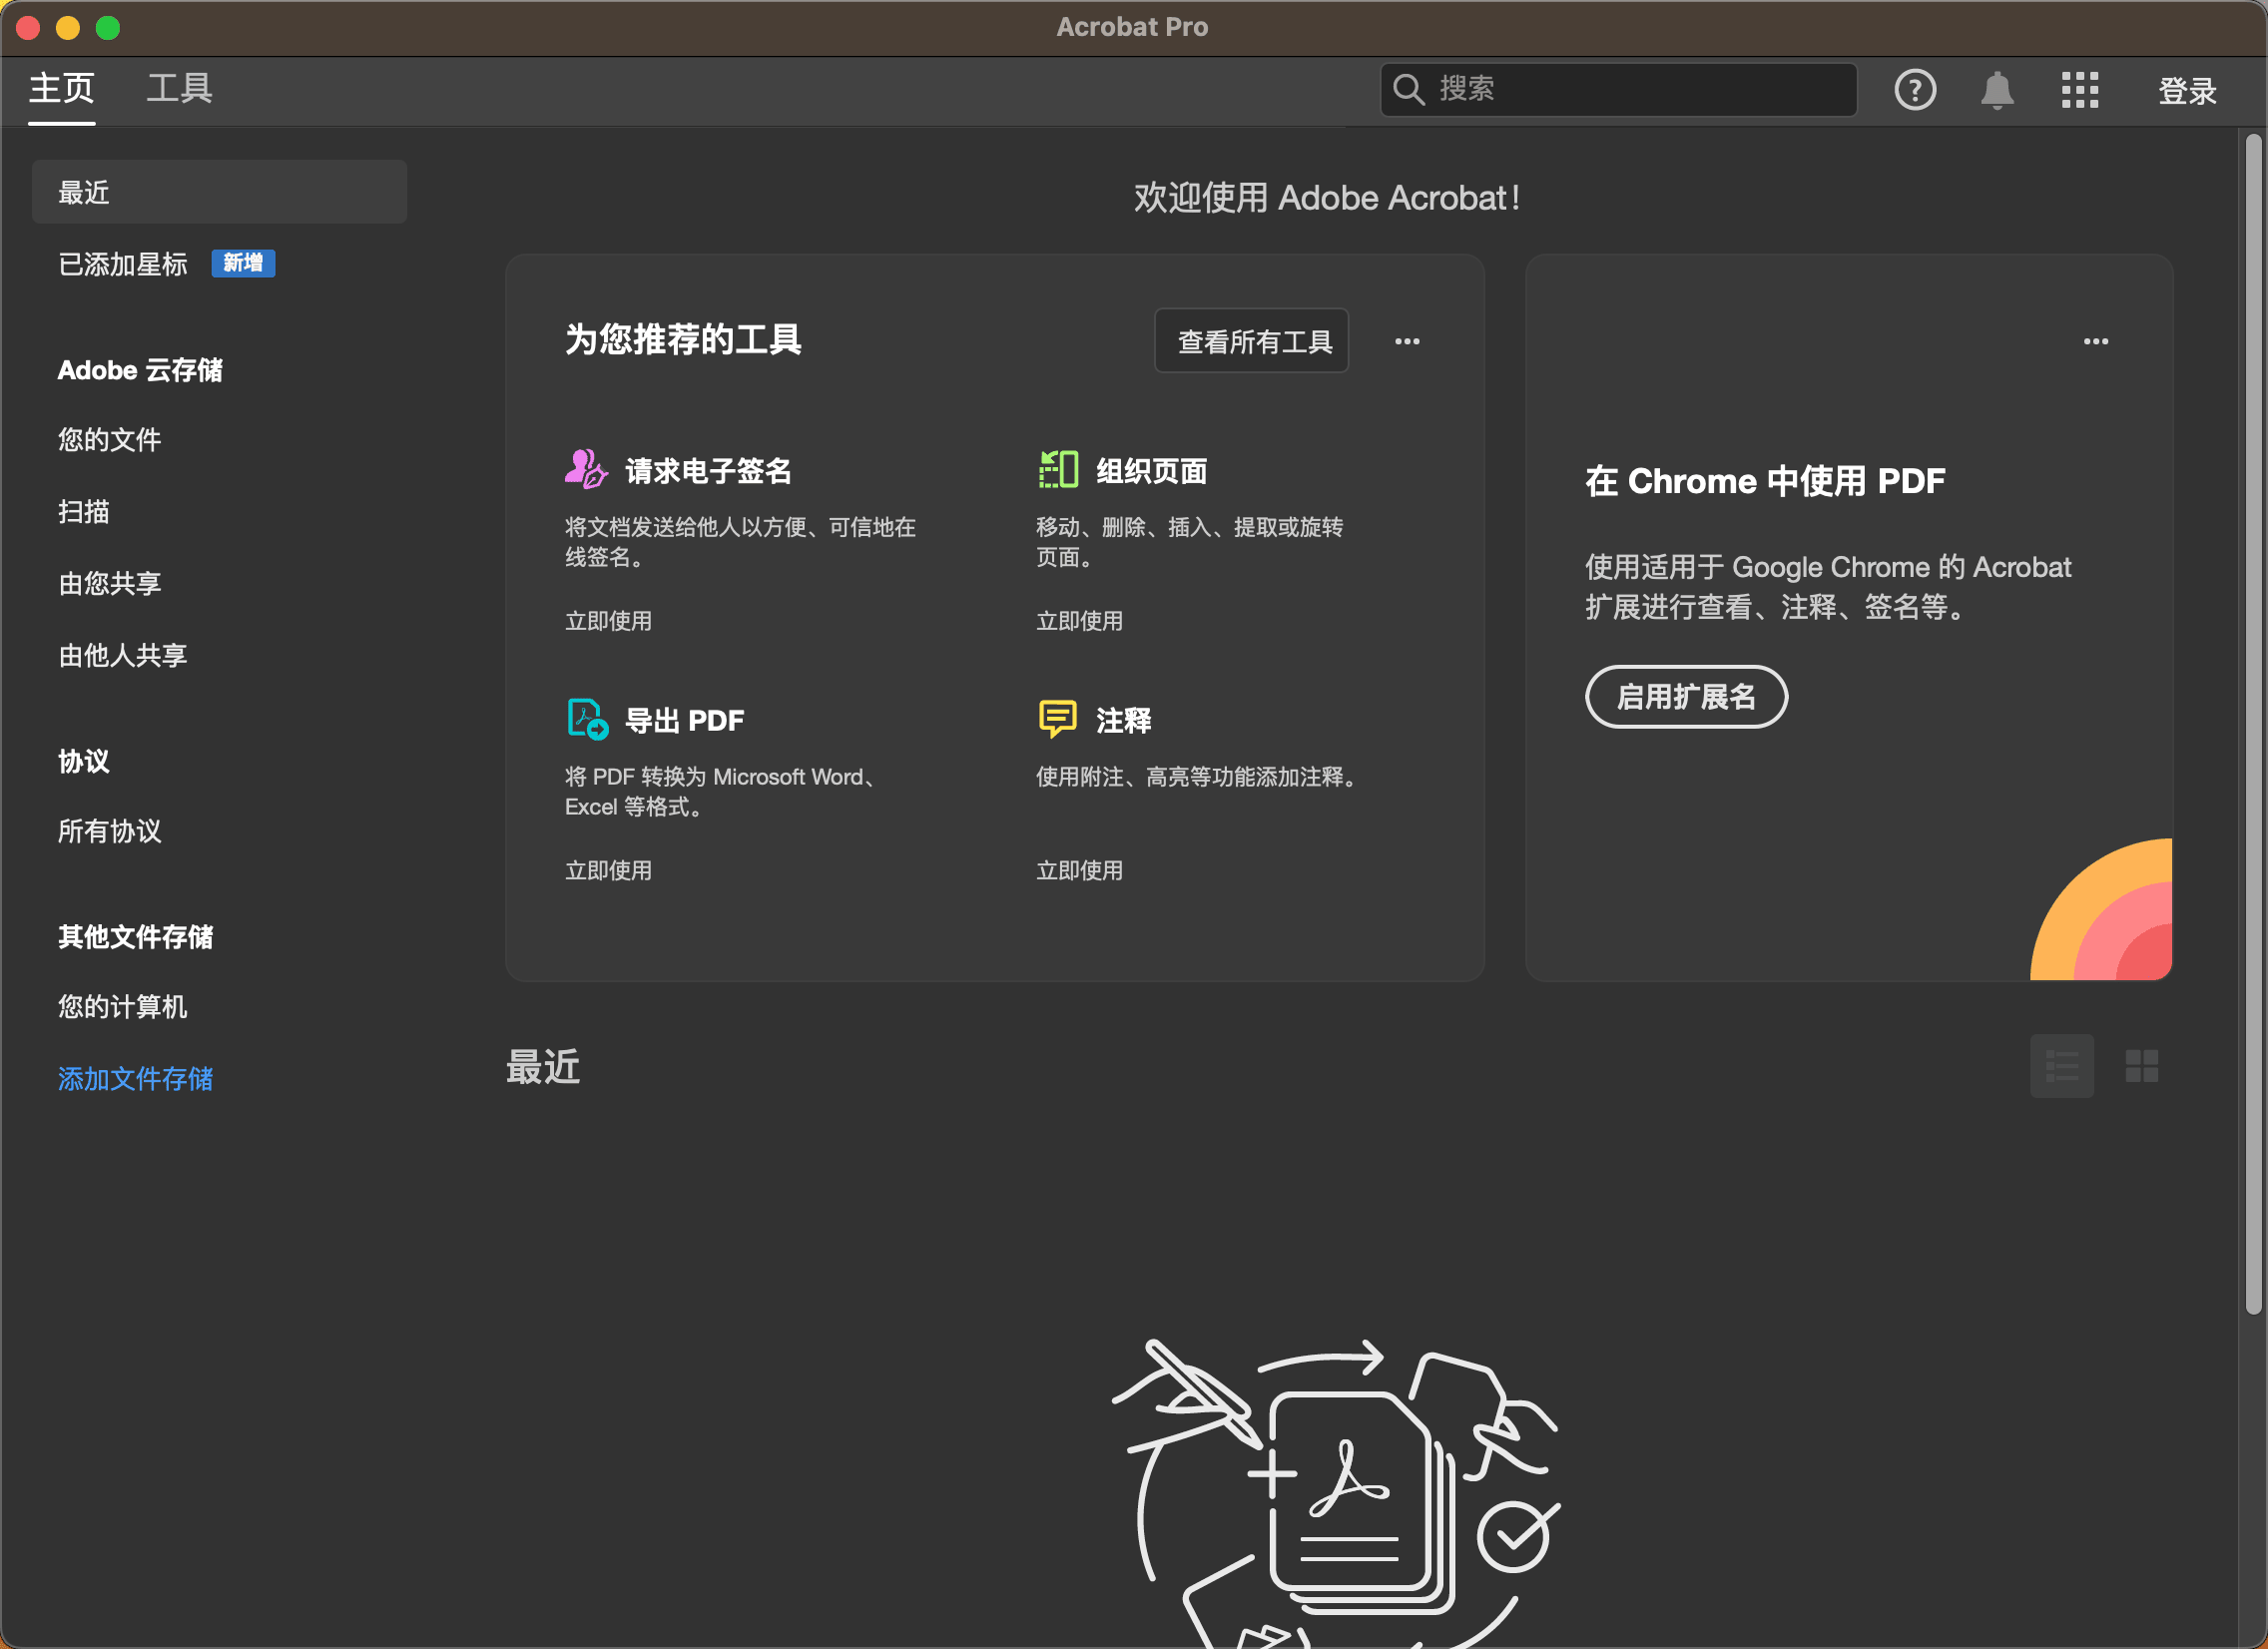The image size is (2268, 1649).
Task: Select 已添加星标 in the sidebar
Action: coord(123,264)
